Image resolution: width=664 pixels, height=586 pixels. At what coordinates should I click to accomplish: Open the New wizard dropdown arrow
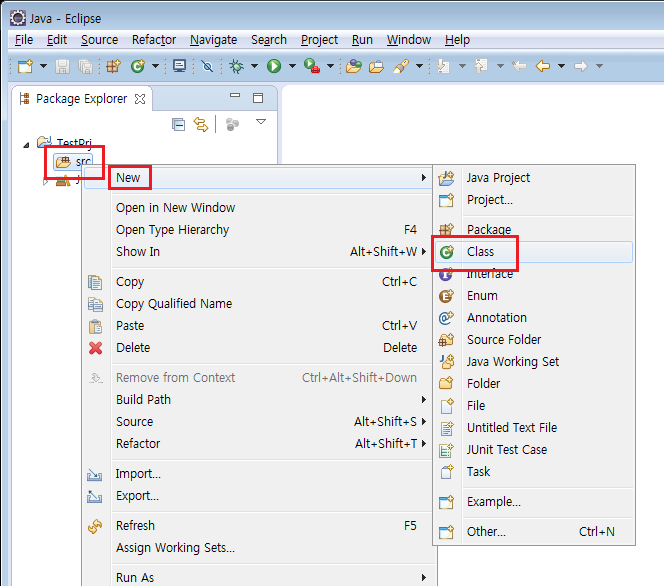coord(43,66)
